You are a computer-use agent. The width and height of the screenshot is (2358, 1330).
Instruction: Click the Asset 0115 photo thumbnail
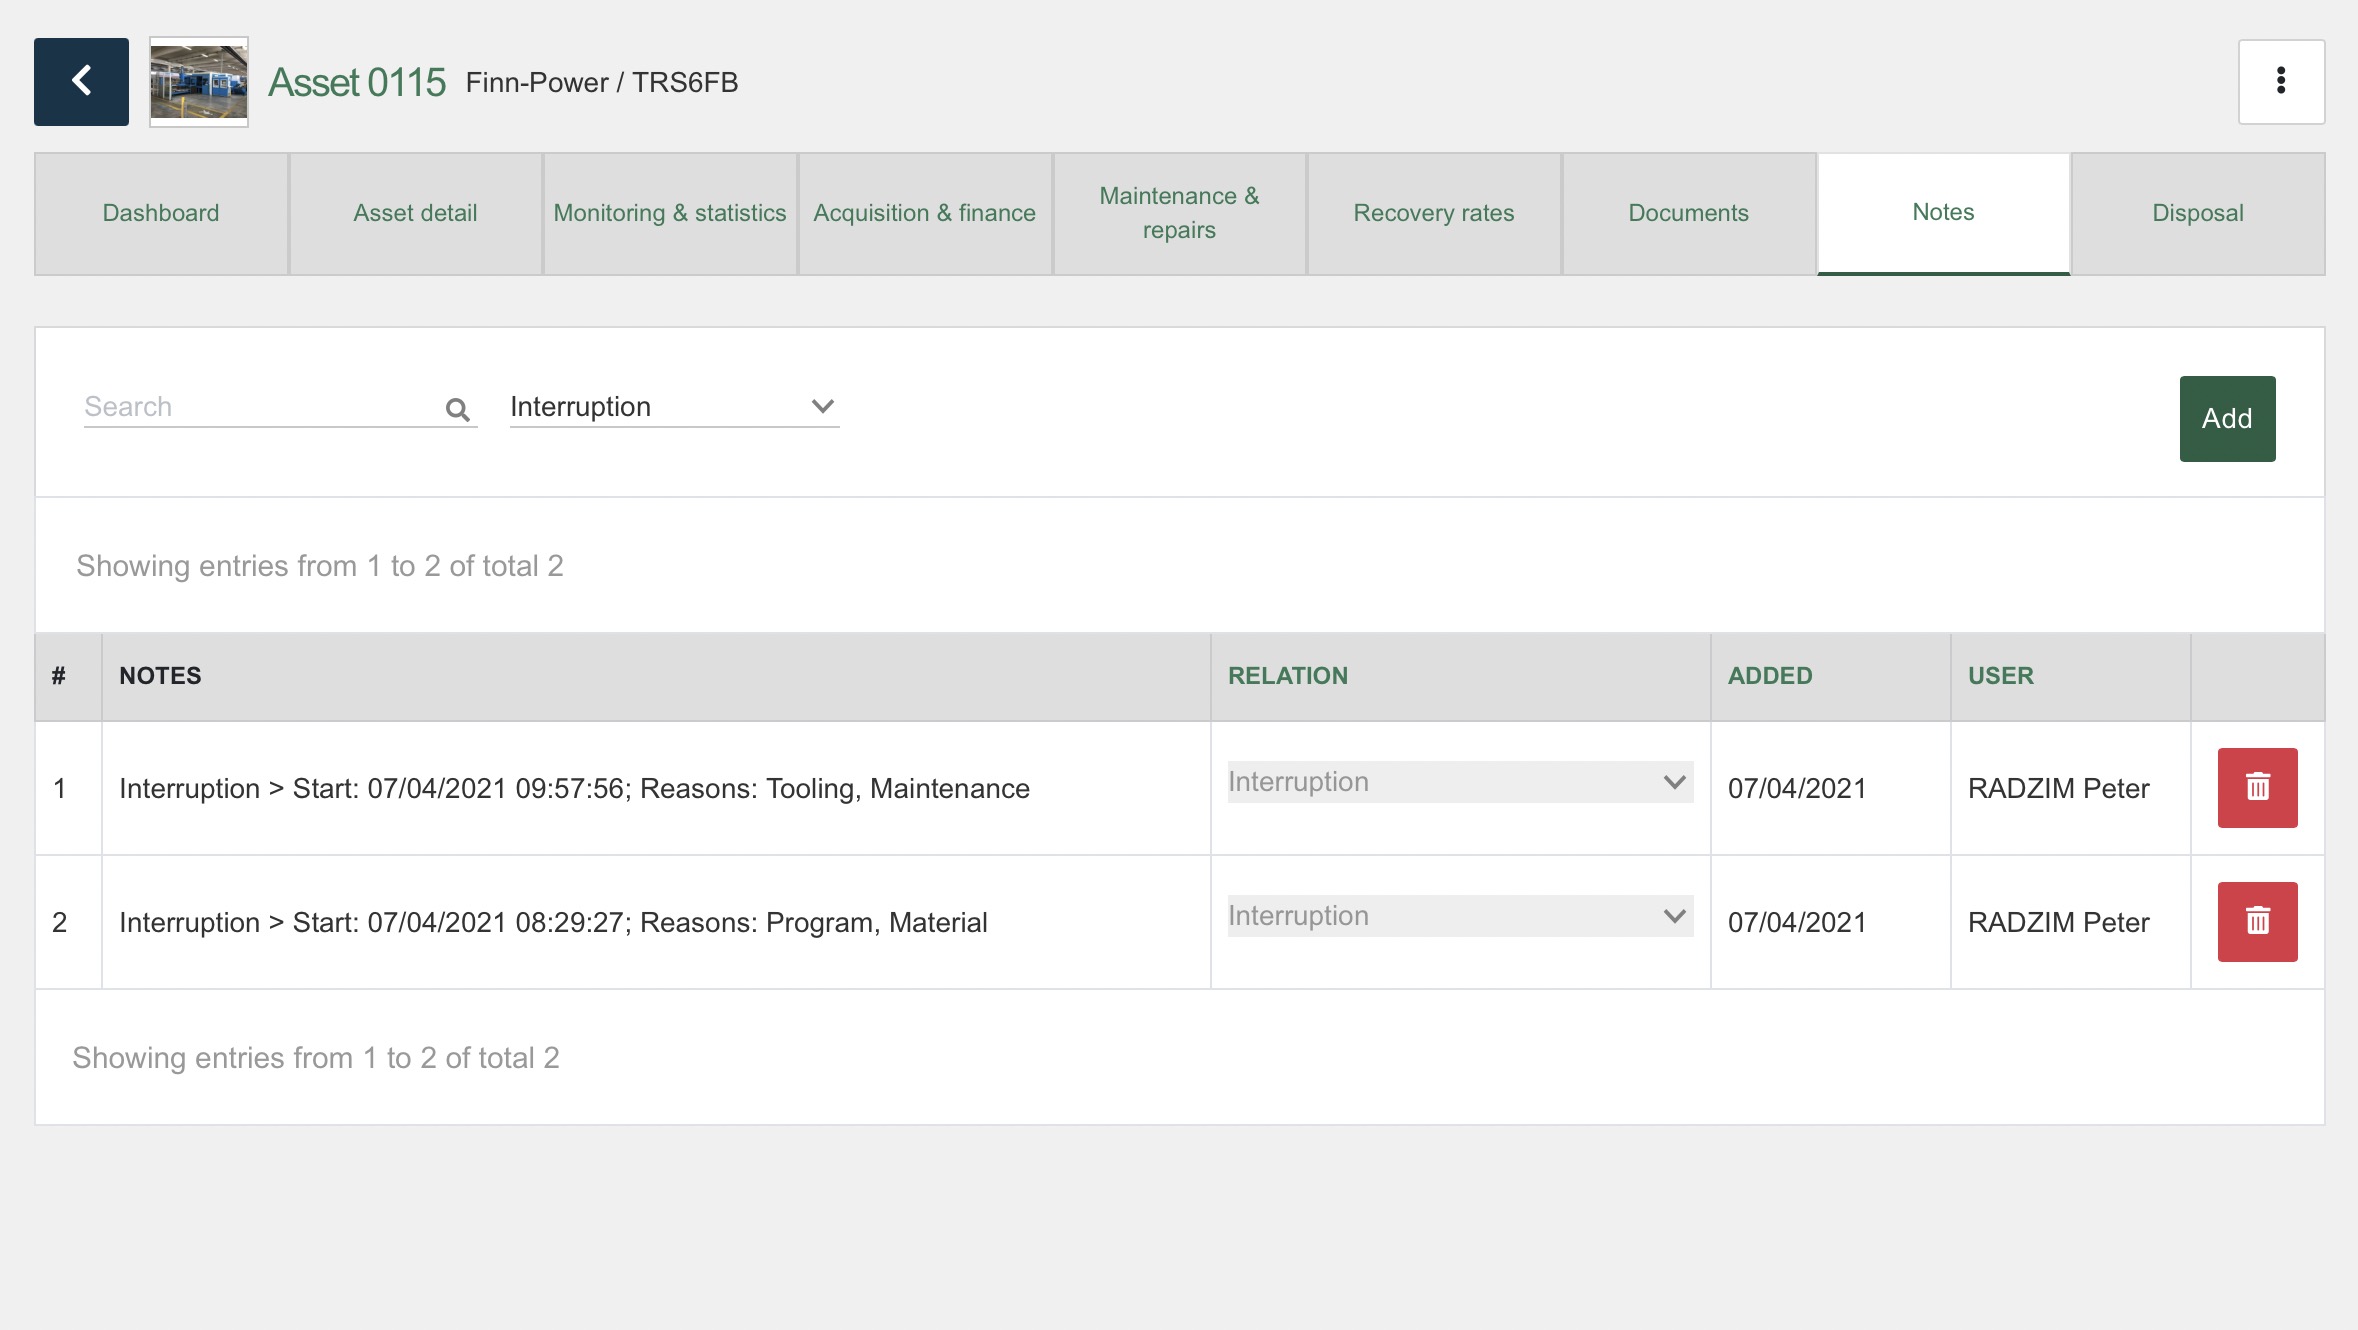point(198,83)
